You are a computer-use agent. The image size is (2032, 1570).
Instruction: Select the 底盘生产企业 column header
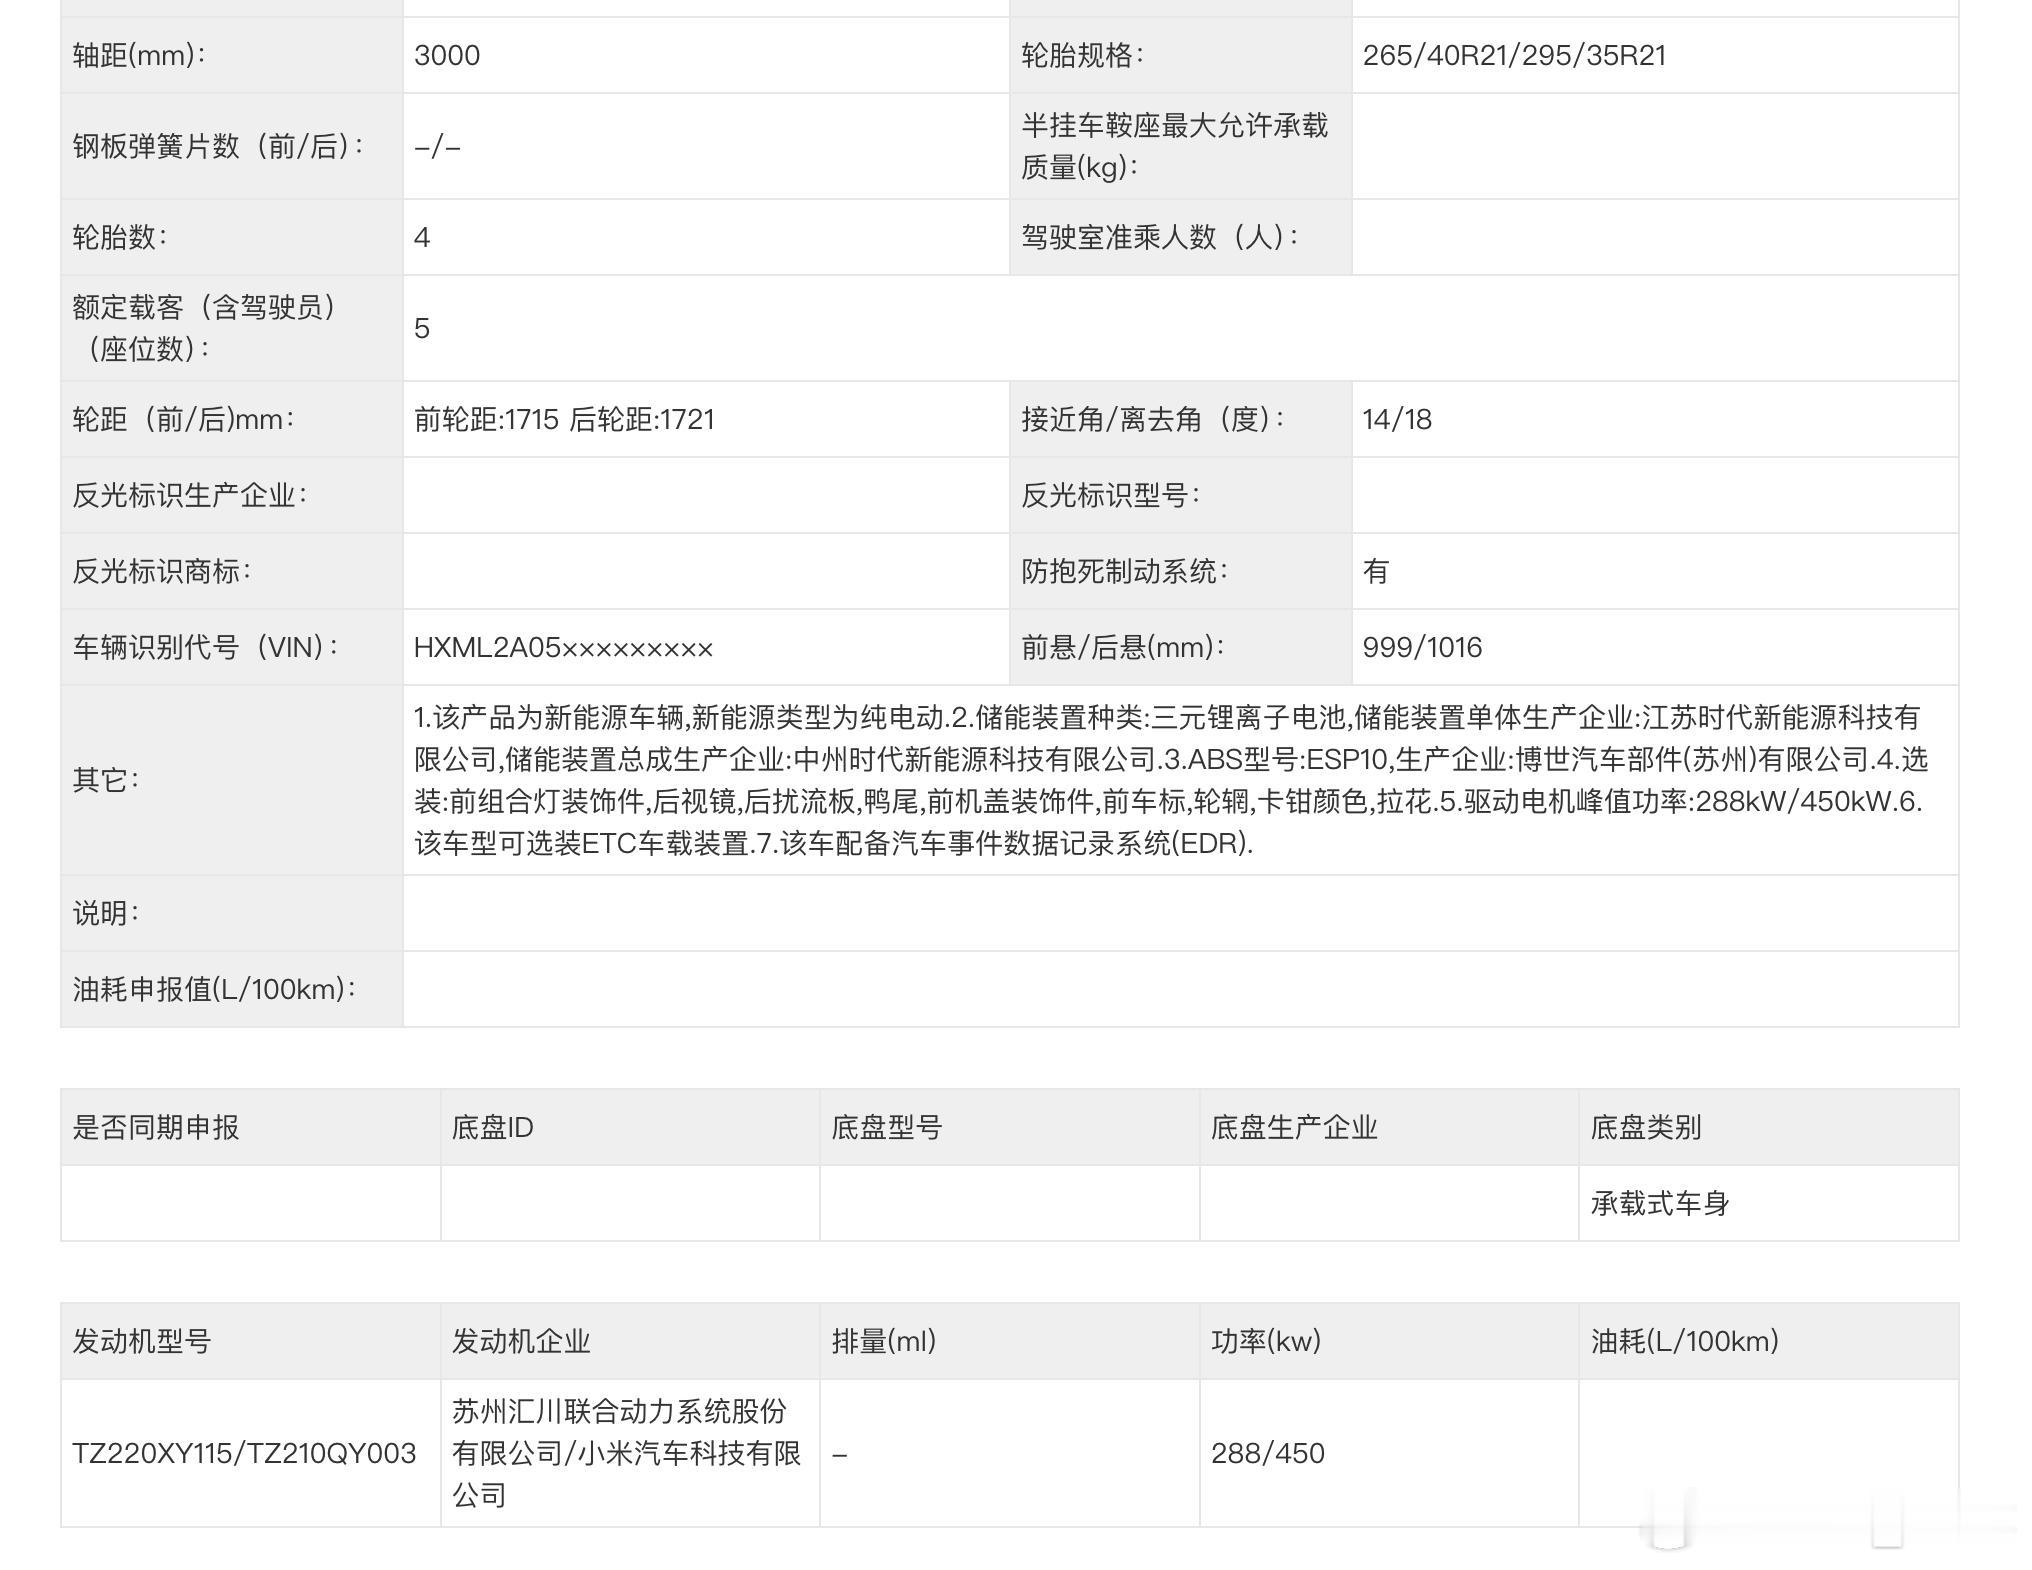[1292, 1127]
